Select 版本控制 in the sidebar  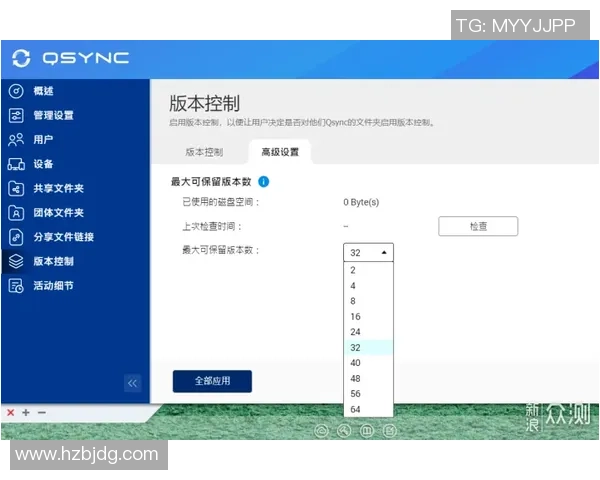[x=75, y=261]
